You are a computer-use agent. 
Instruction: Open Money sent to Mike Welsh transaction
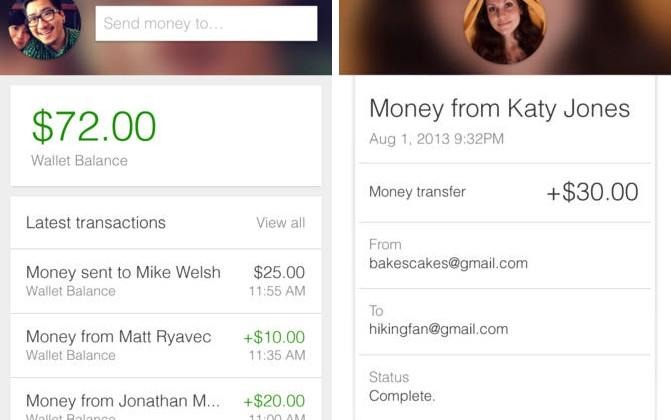click(166, 281)
